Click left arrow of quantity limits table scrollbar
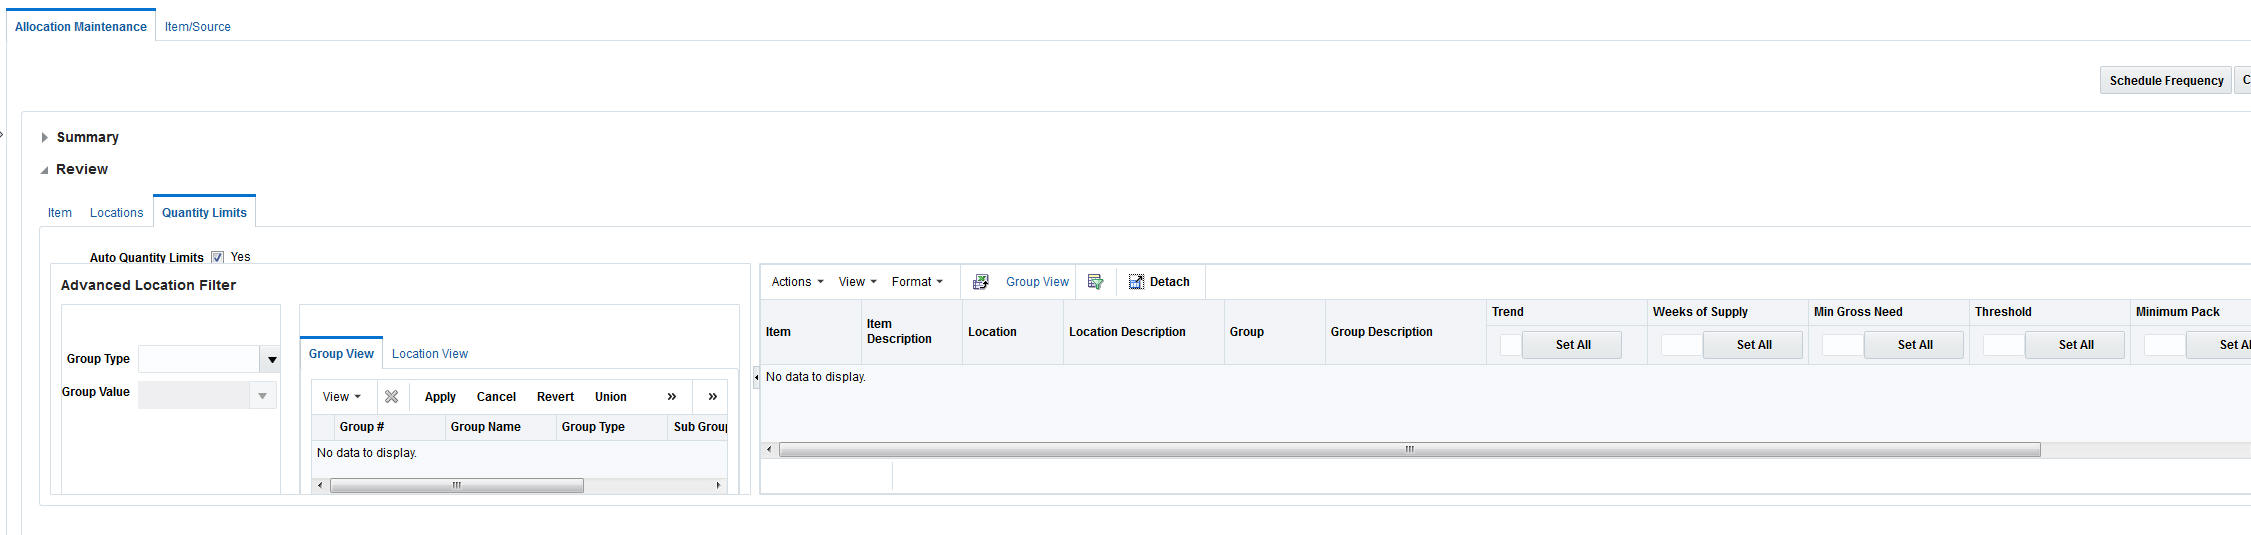The height and width of the screenshot is (535, 2251). tap(769, 450)
